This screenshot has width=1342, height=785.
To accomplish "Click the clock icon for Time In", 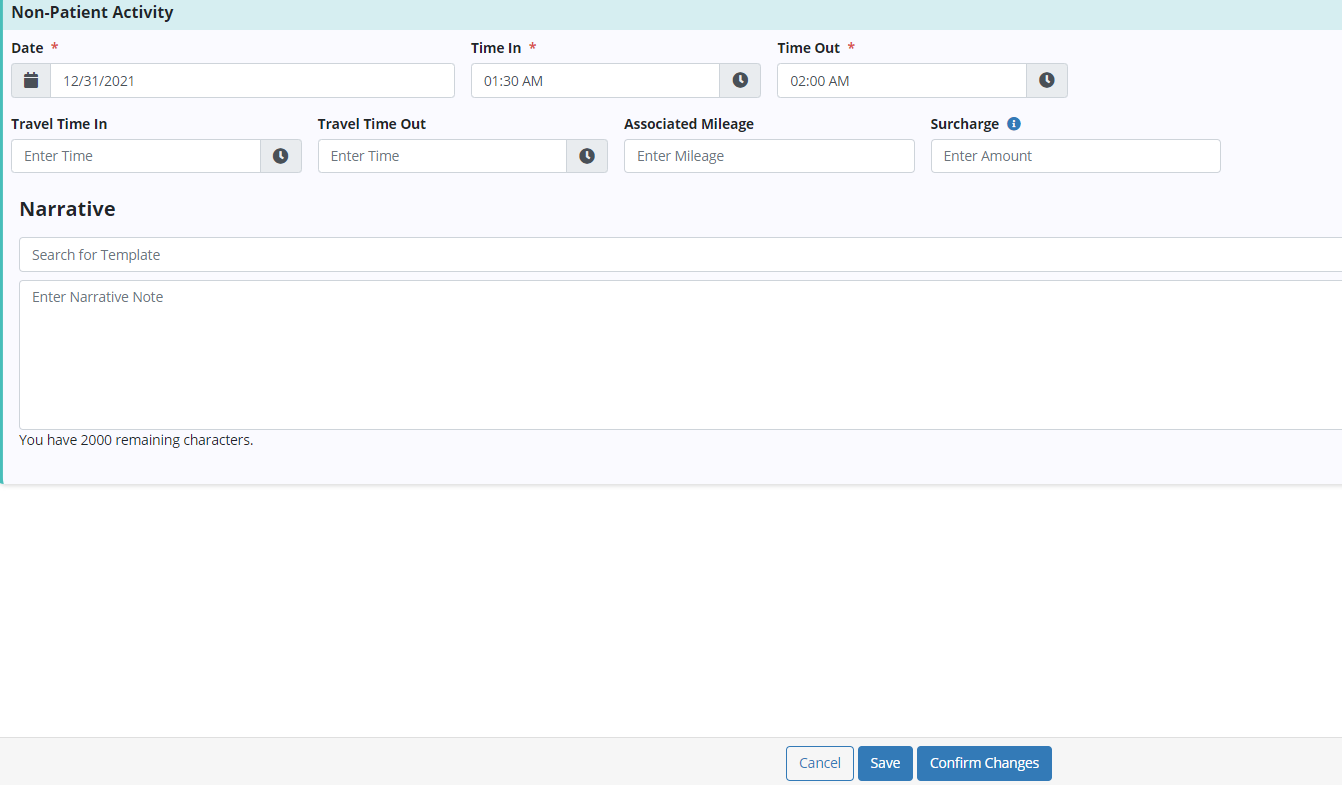I will click(x=740, y=81).
